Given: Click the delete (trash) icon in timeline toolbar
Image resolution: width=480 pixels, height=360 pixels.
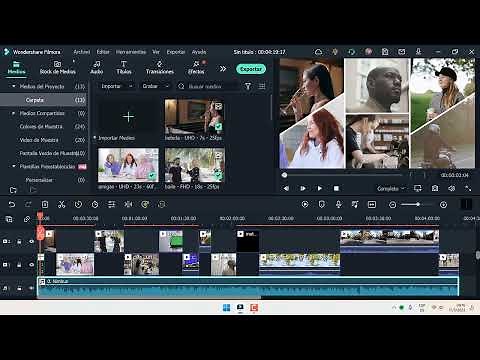Looking at the screenshot, I should point(45,204).
